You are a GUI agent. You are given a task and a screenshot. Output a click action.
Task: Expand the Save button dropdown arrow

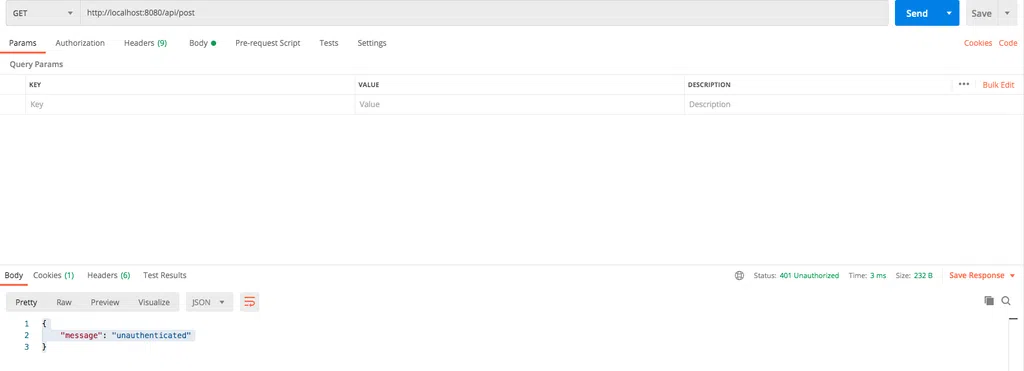1006,13
